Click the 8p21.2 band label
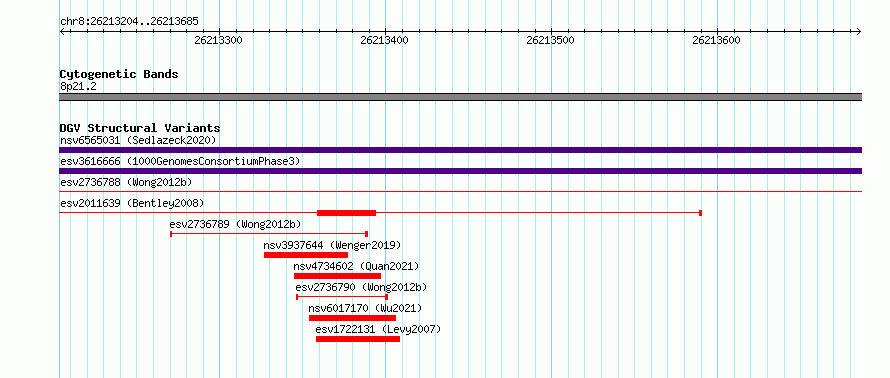890x378 pixels. tap(78, 86)
